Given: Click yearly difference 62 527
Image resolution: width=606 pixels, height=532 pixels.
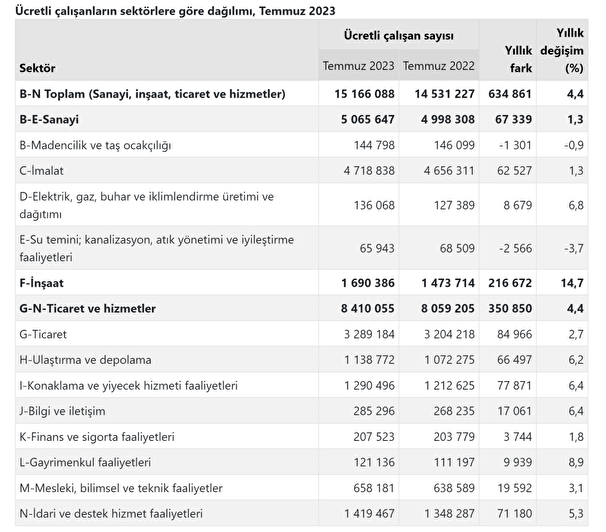Looking at the screenshot, I should 514,171.
